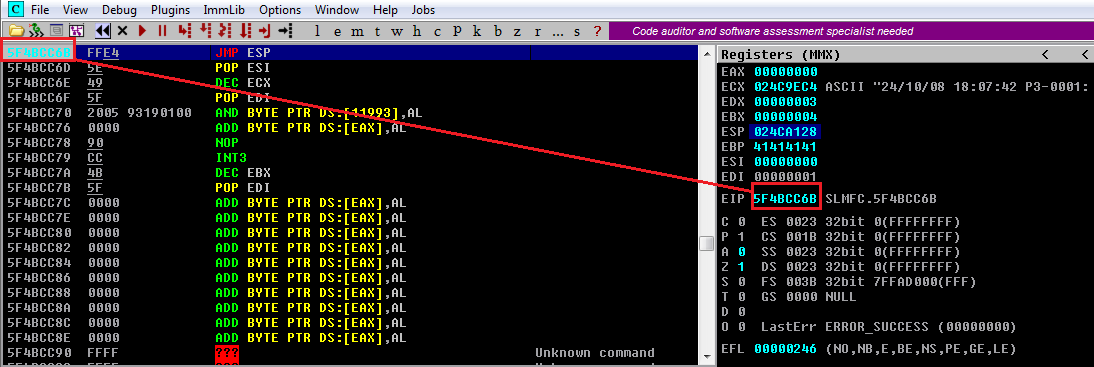Screen dimensions: 1094x367
Task: Click the Registers (MMX) header
Action: [x=781, y=54]
